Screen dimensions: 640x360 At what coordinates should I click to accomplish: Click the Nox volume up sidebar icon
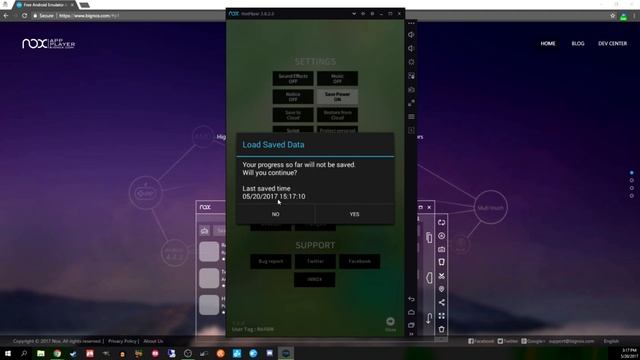[411, 35]
